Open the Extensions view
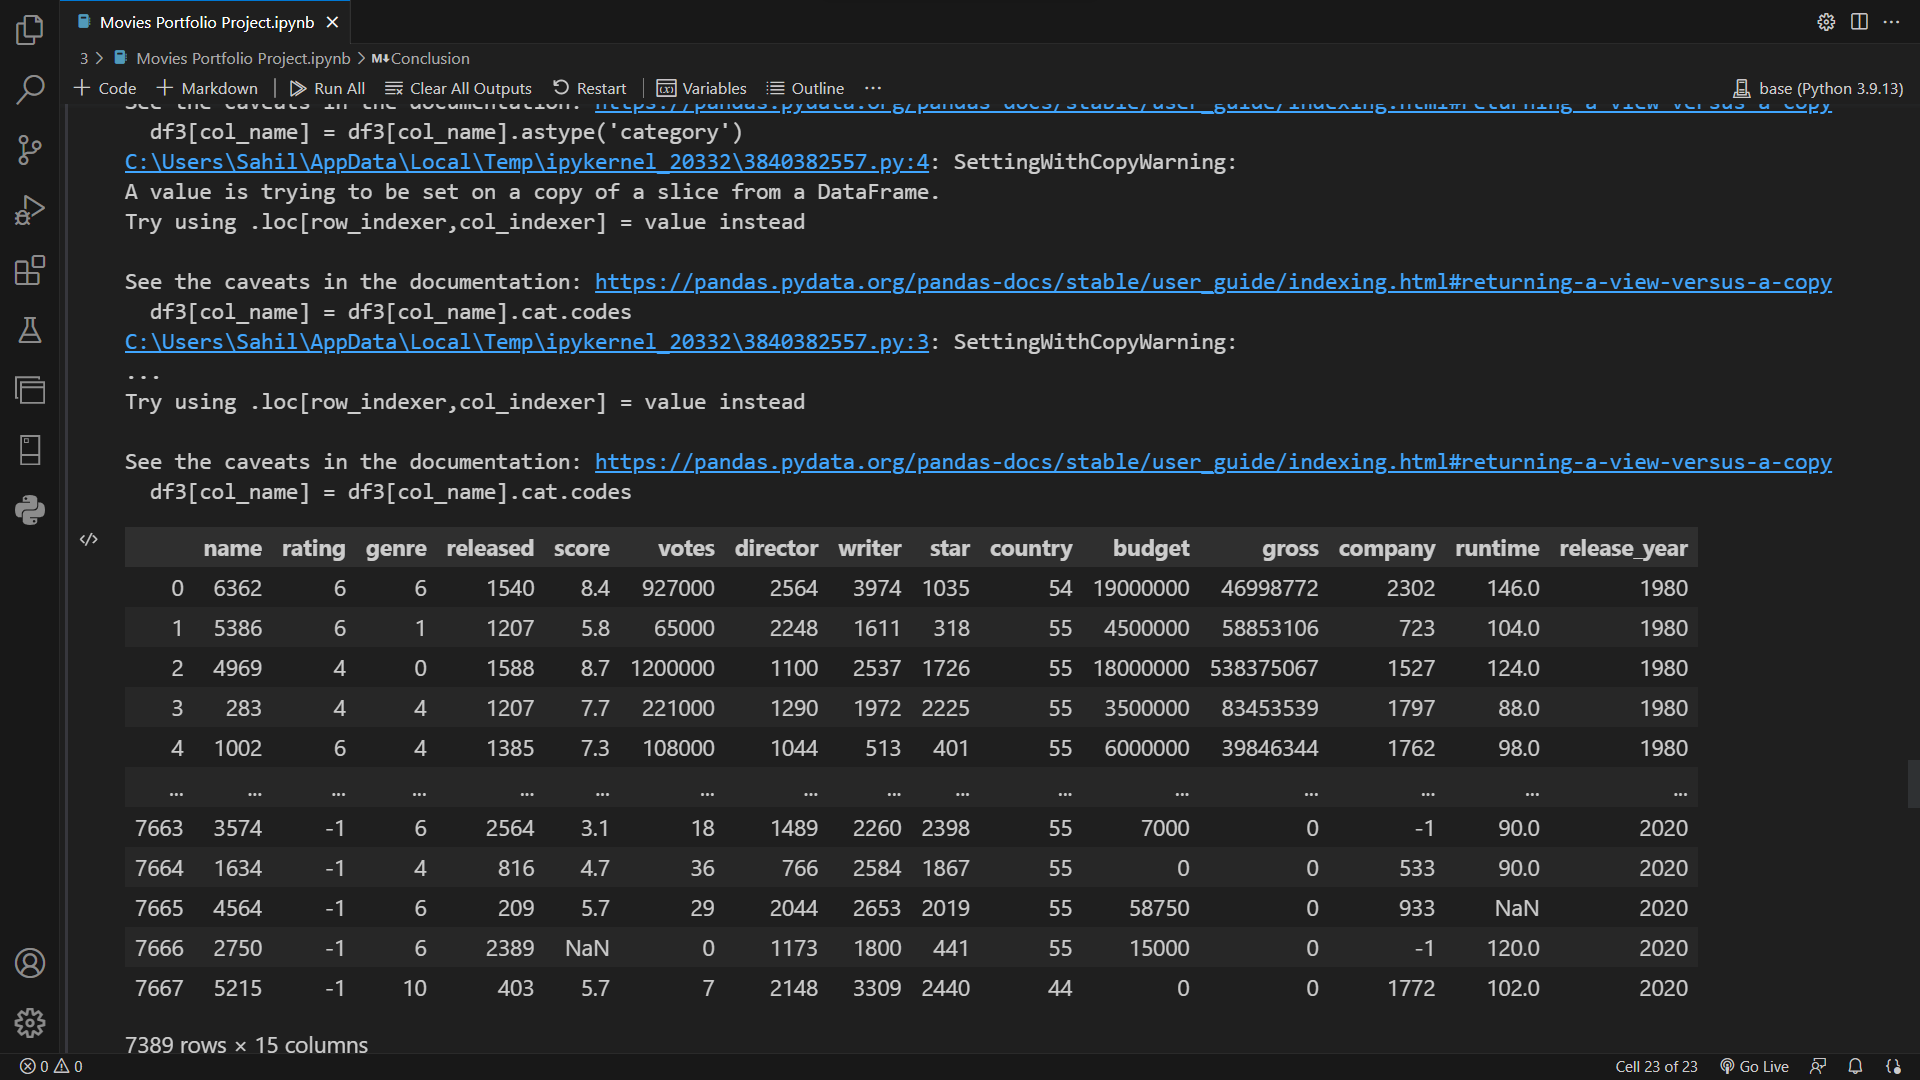This screenshot has height=1080, width=1920. point(30,270)
